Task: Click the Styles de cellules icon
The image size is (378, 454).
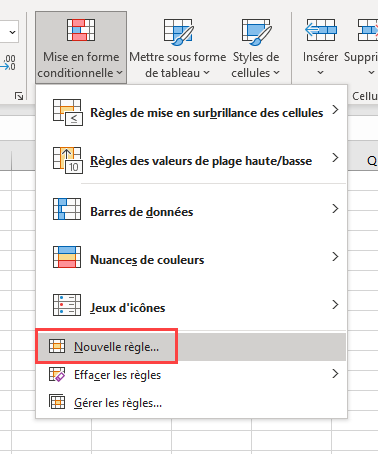Action: coord(256,32)
